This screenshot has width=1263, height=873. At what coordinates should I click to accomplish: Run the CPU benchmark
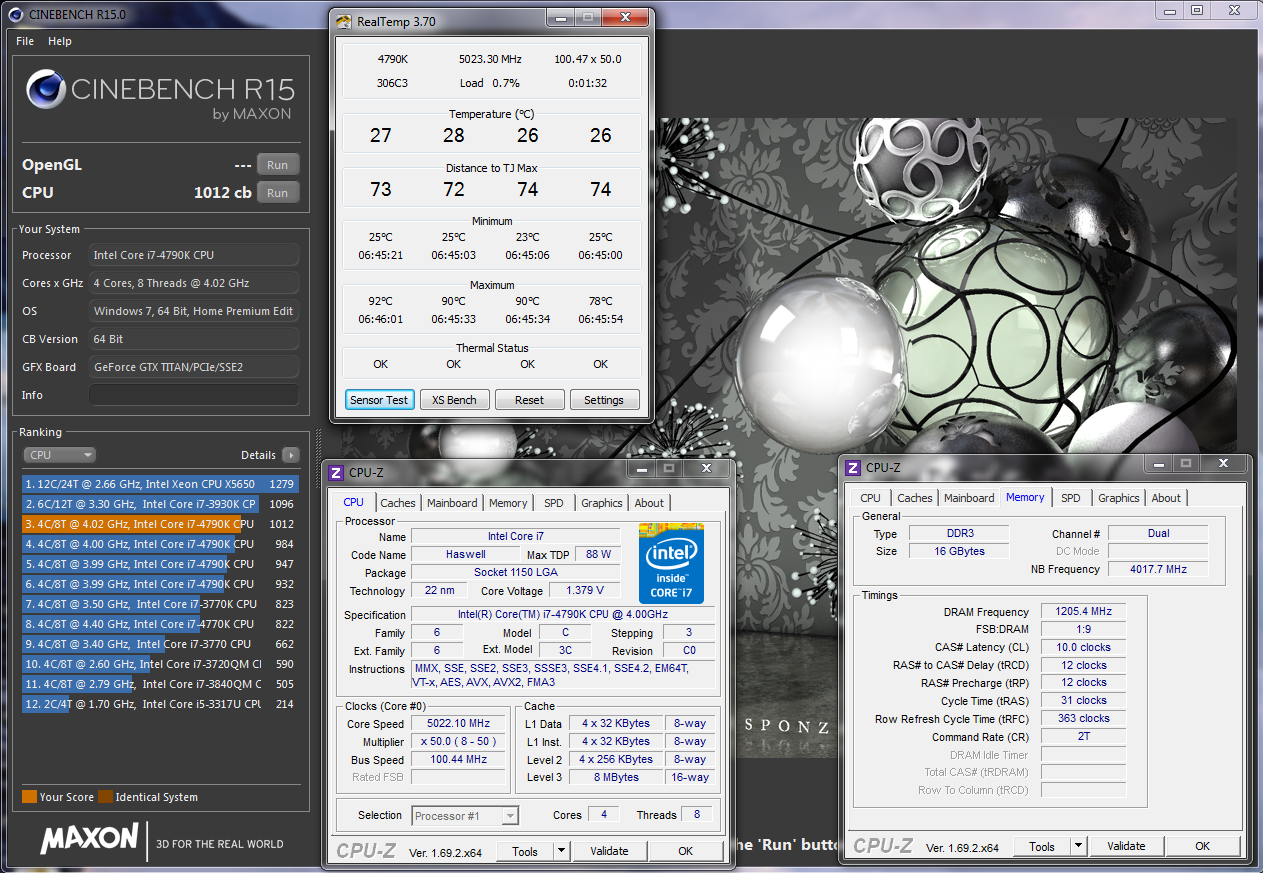[x=278, y=193]
